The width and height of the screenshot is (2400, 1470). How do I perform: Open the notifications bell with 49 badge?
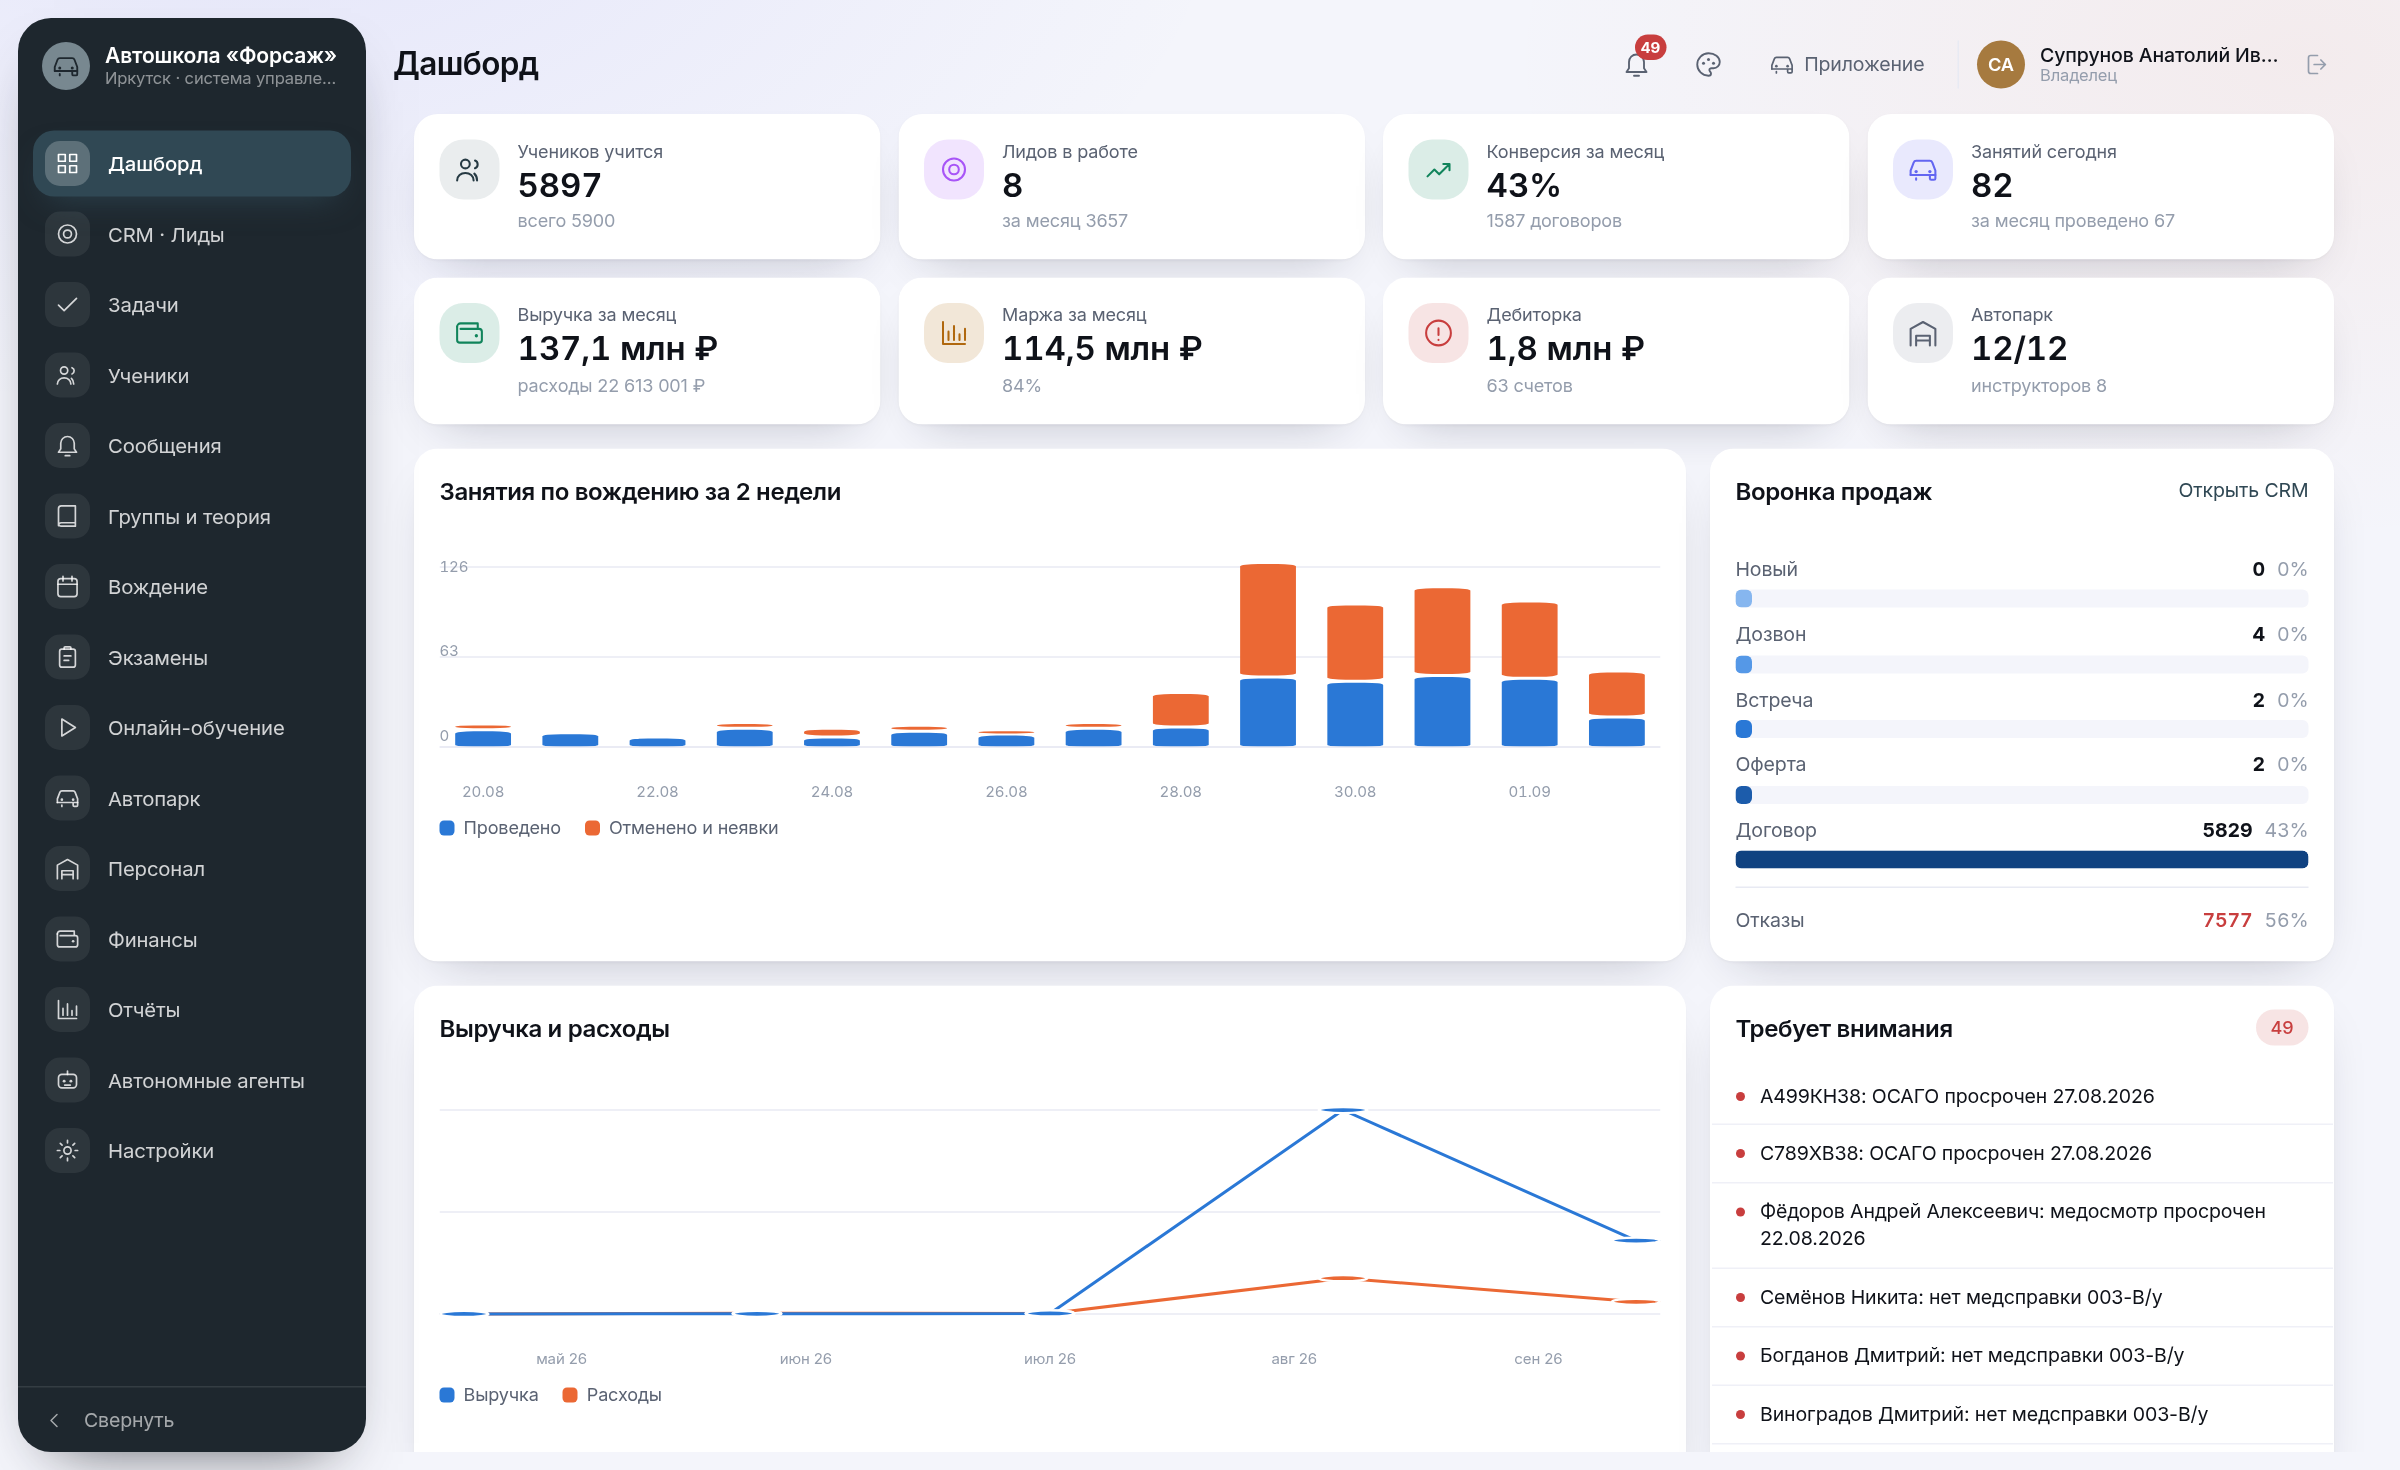tap(1637, 65)
